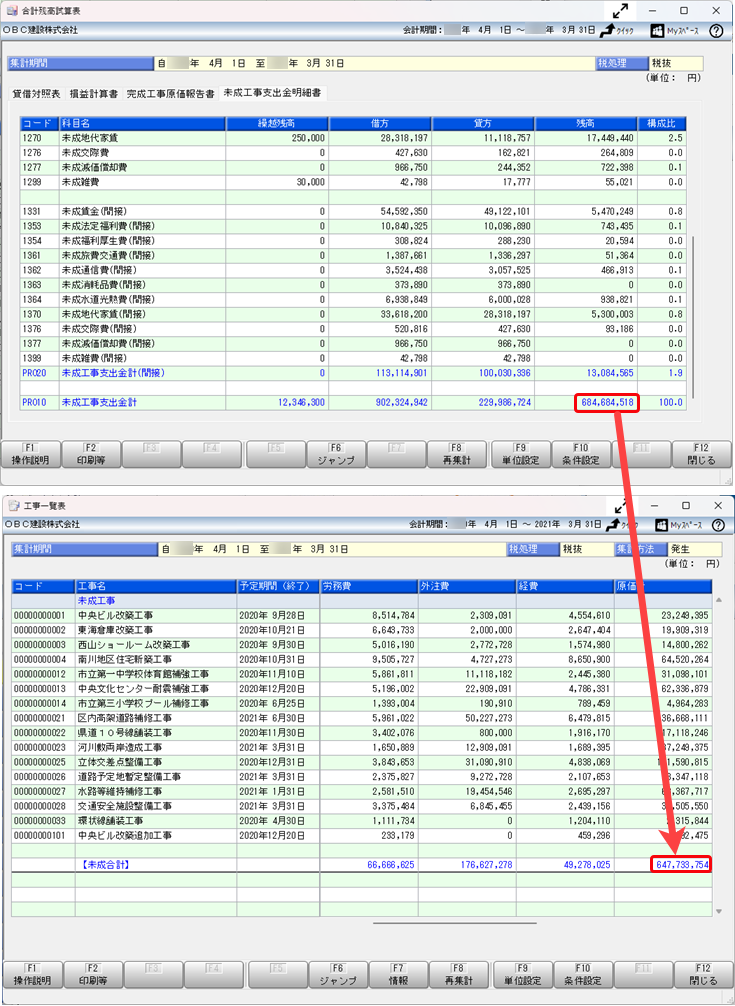Click 【未成合計】 total row label
Viewport: 735px width, 1006px height.
click(x=105, y=865)
